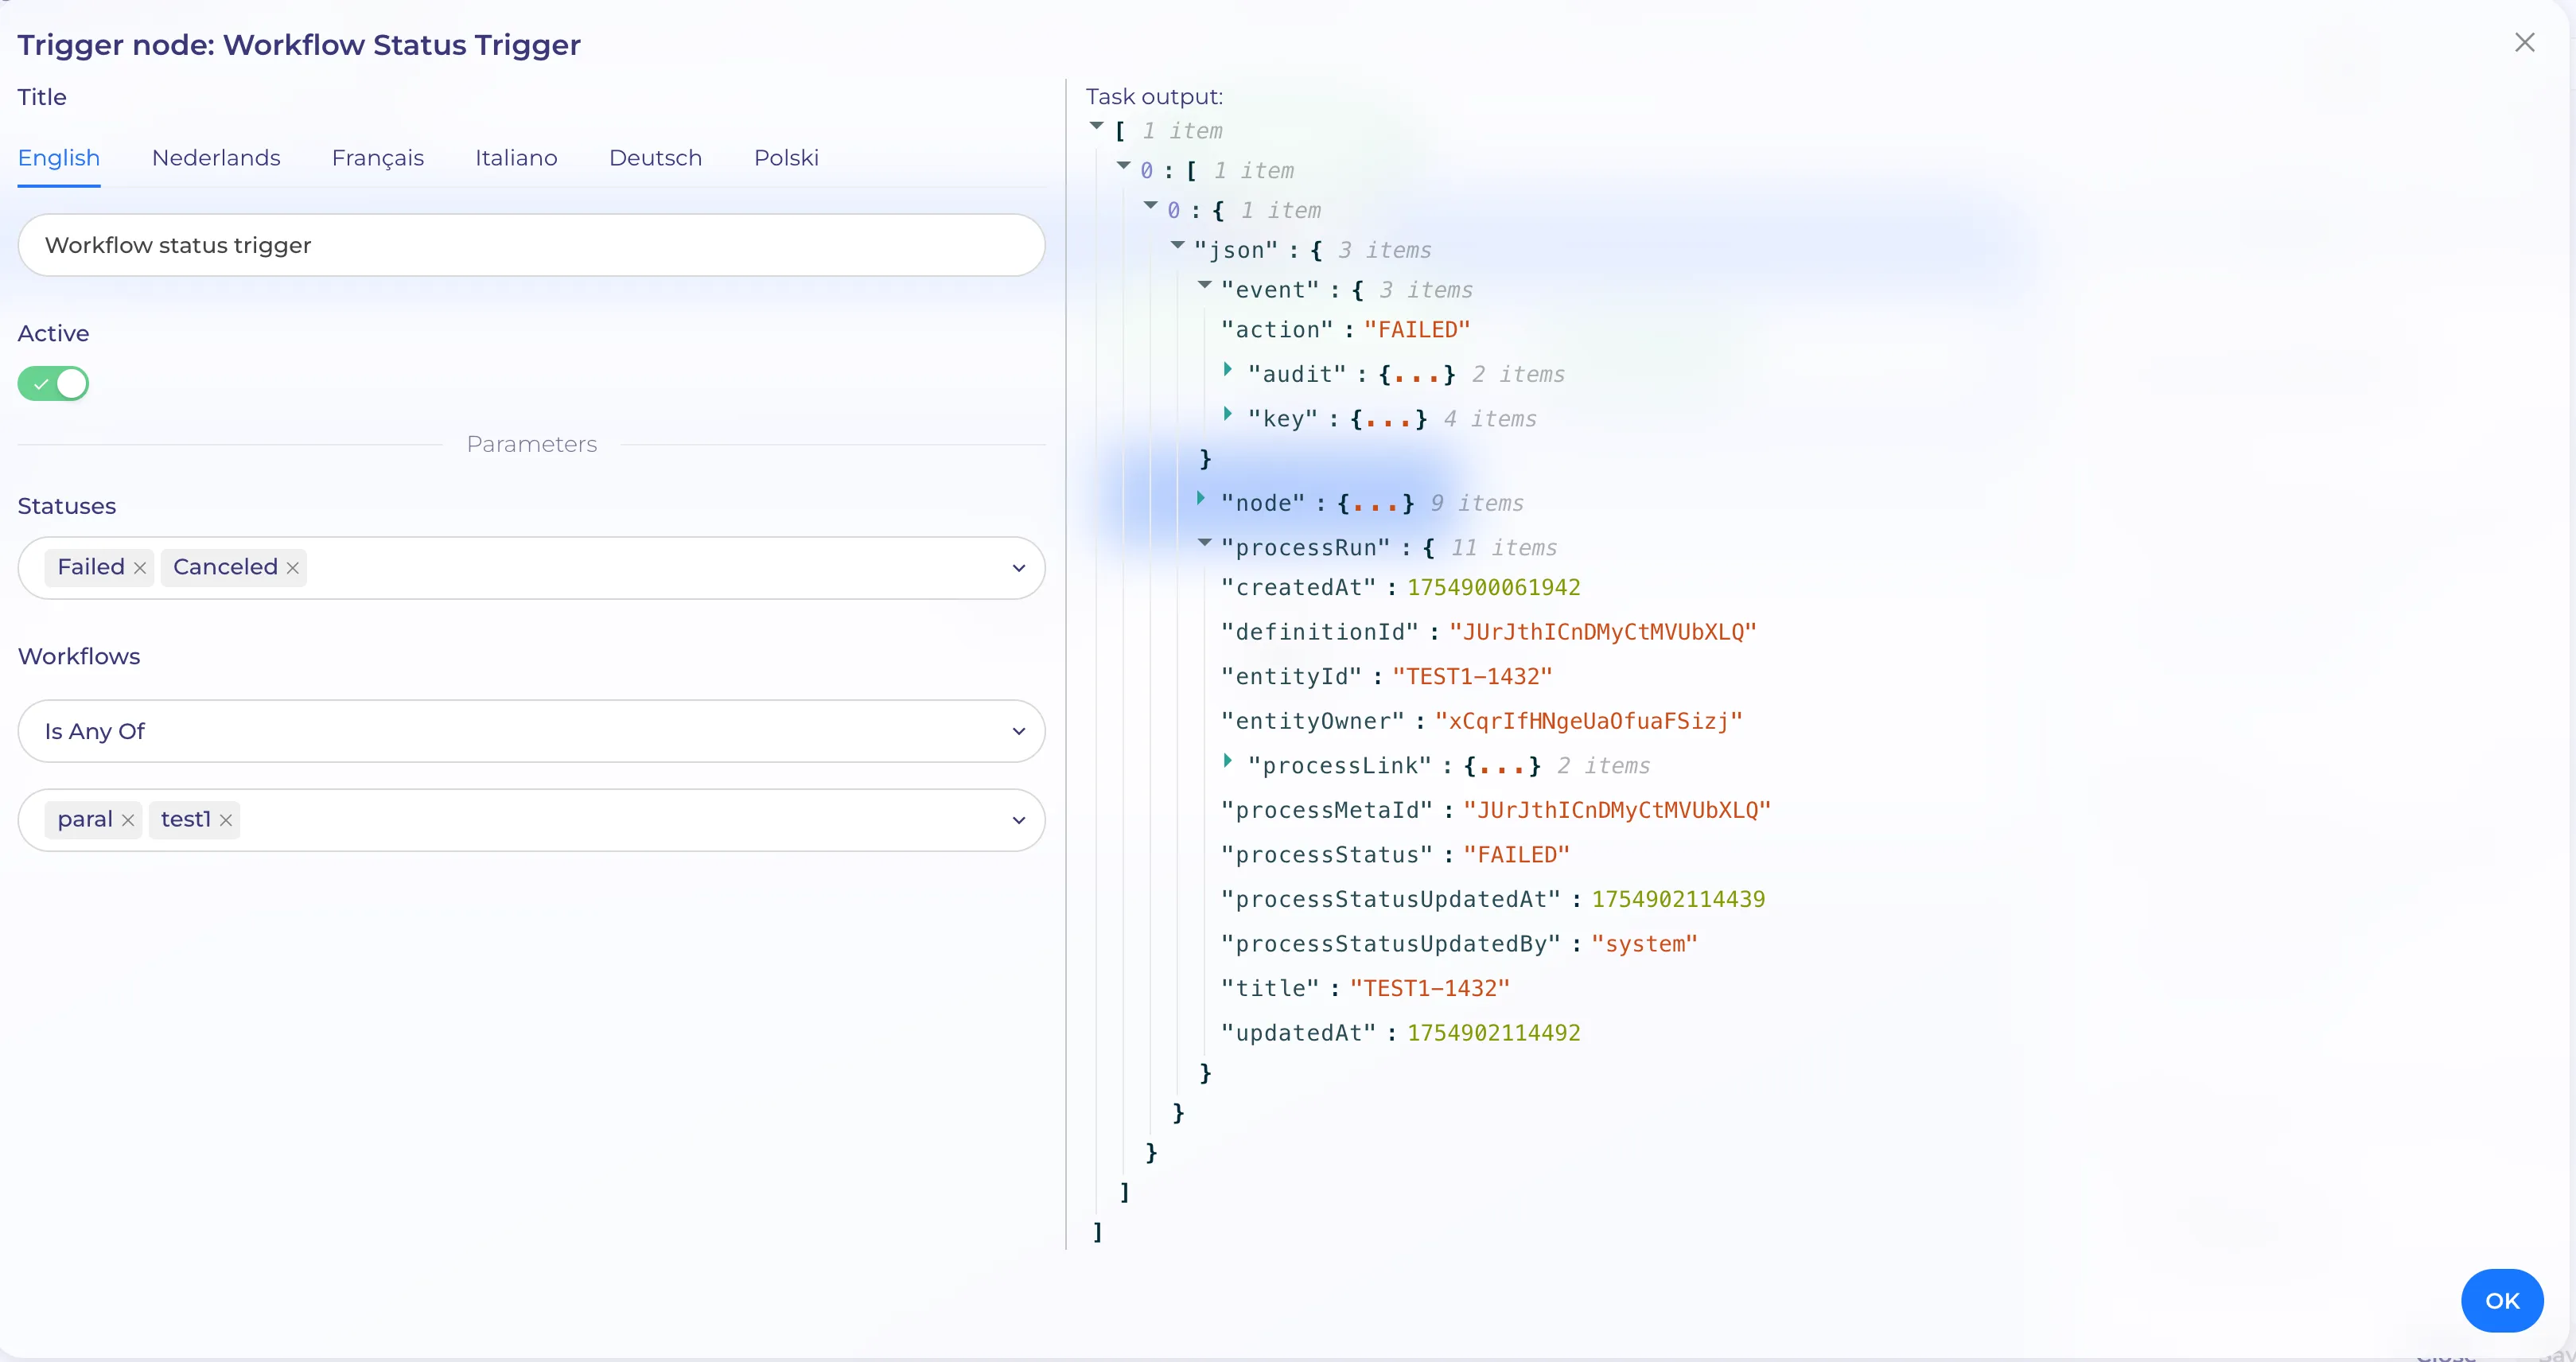Select the updatedAt value 1754902114492
Viewport: 2576px width, 1362px height.
pos(1494,1034)
